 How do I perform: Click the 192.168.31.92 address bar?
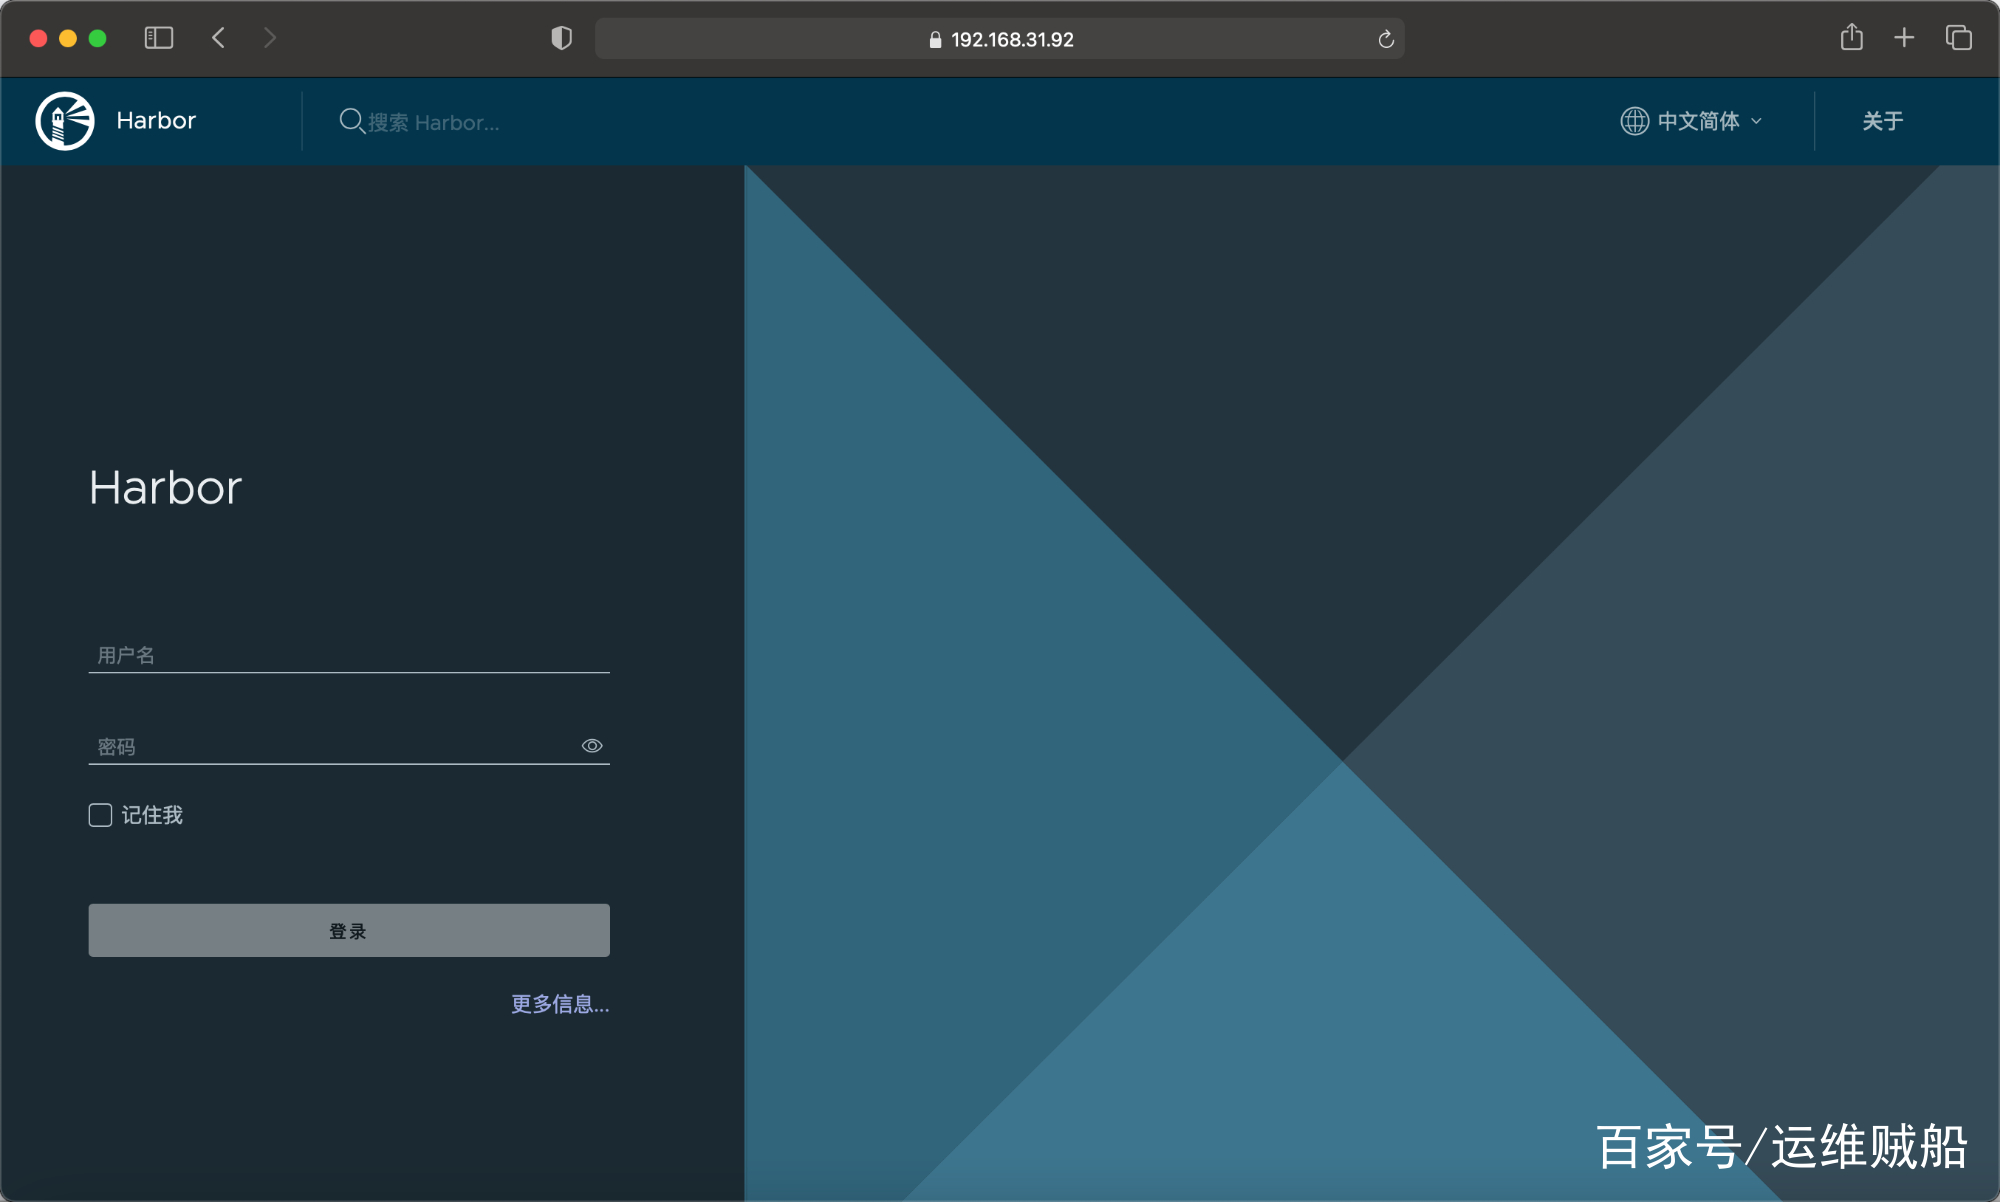click(x=1000, y=39)
